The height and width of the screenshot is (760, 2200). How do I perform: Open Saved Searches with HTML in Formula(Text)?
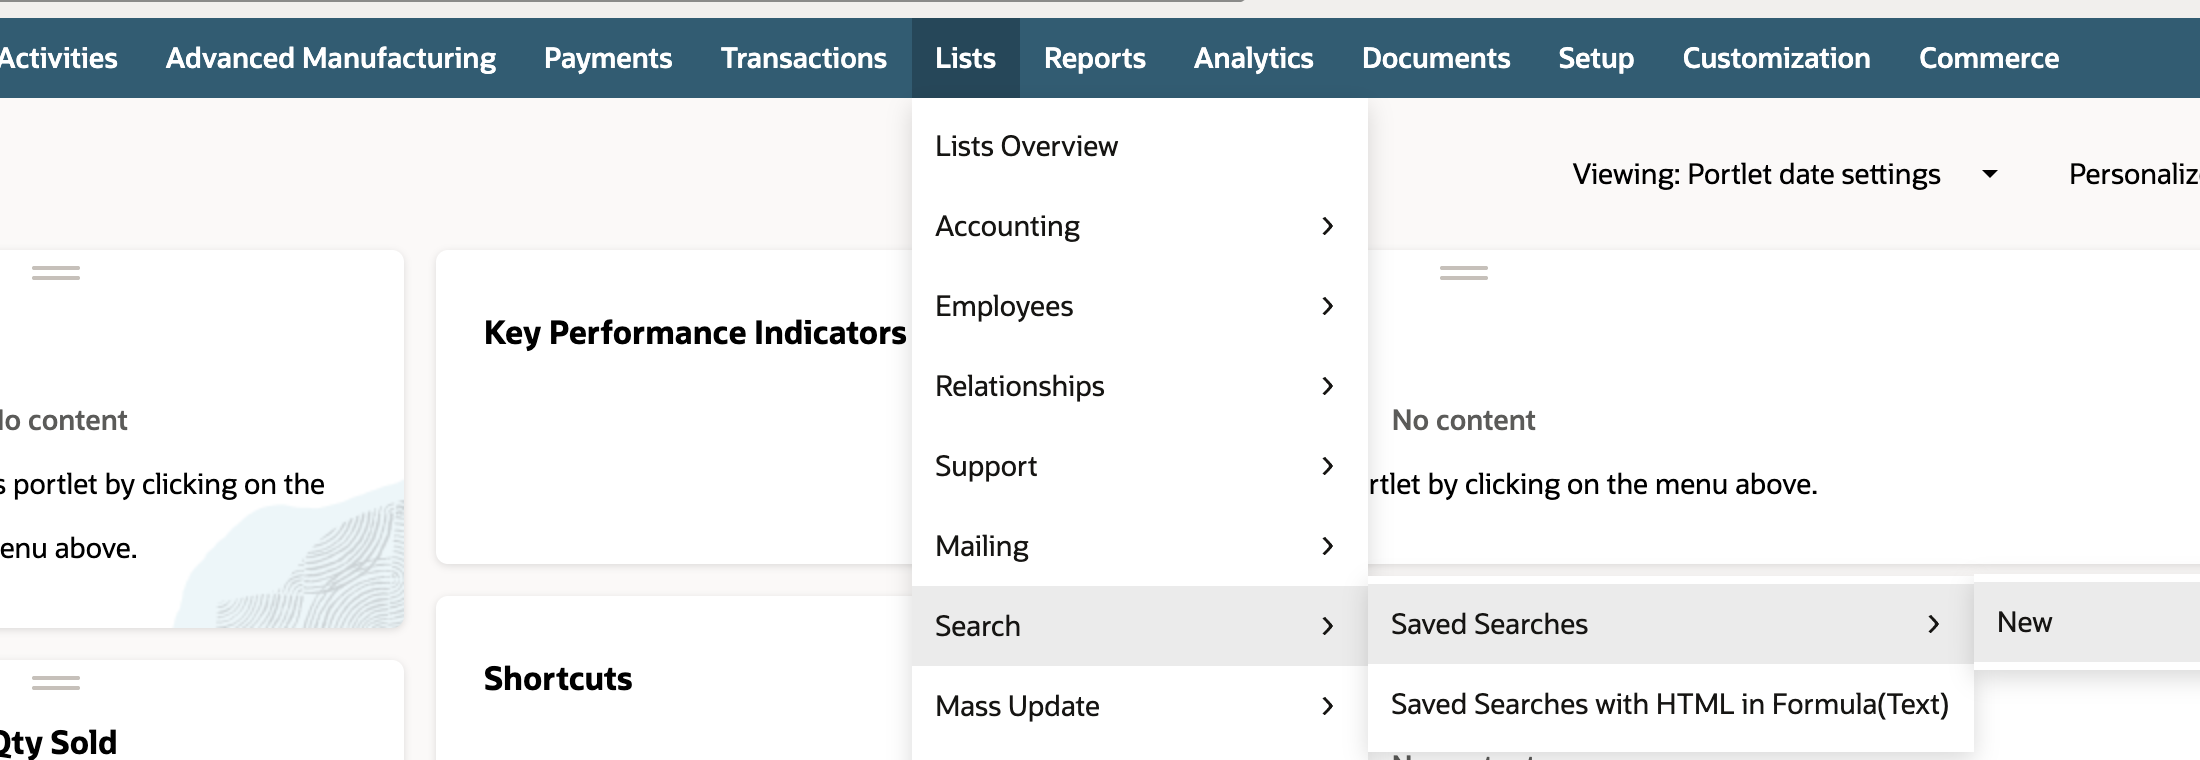click(1670, 704)
